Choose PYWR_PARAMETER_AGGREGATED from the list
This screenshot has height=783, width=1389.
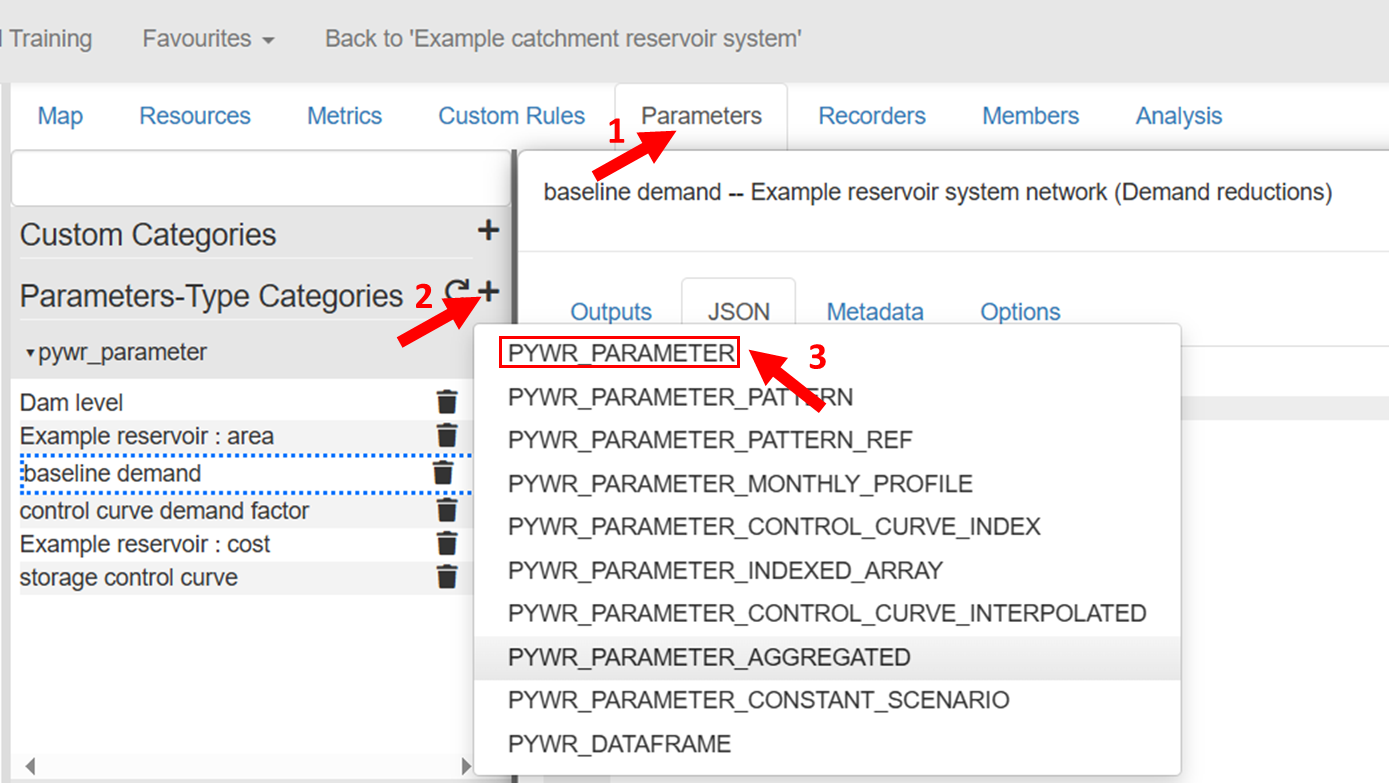coord(709,657)
